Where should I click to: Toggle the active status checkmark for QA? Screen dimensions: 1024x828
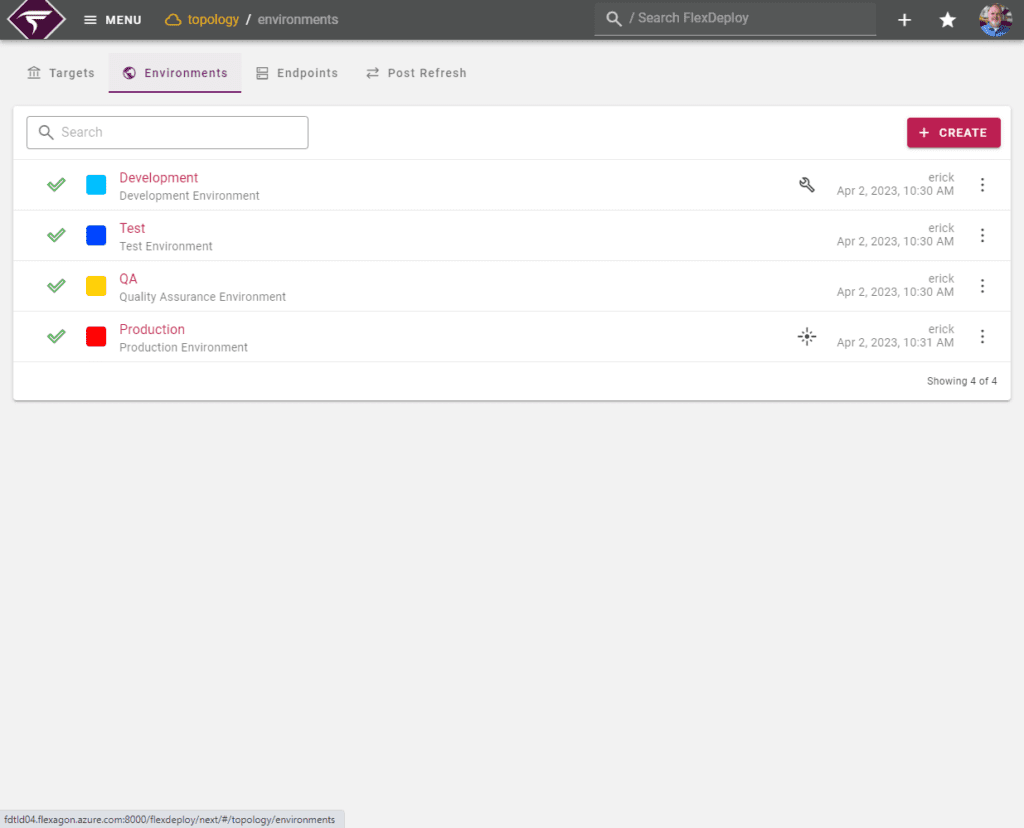(x=56, y=285)
